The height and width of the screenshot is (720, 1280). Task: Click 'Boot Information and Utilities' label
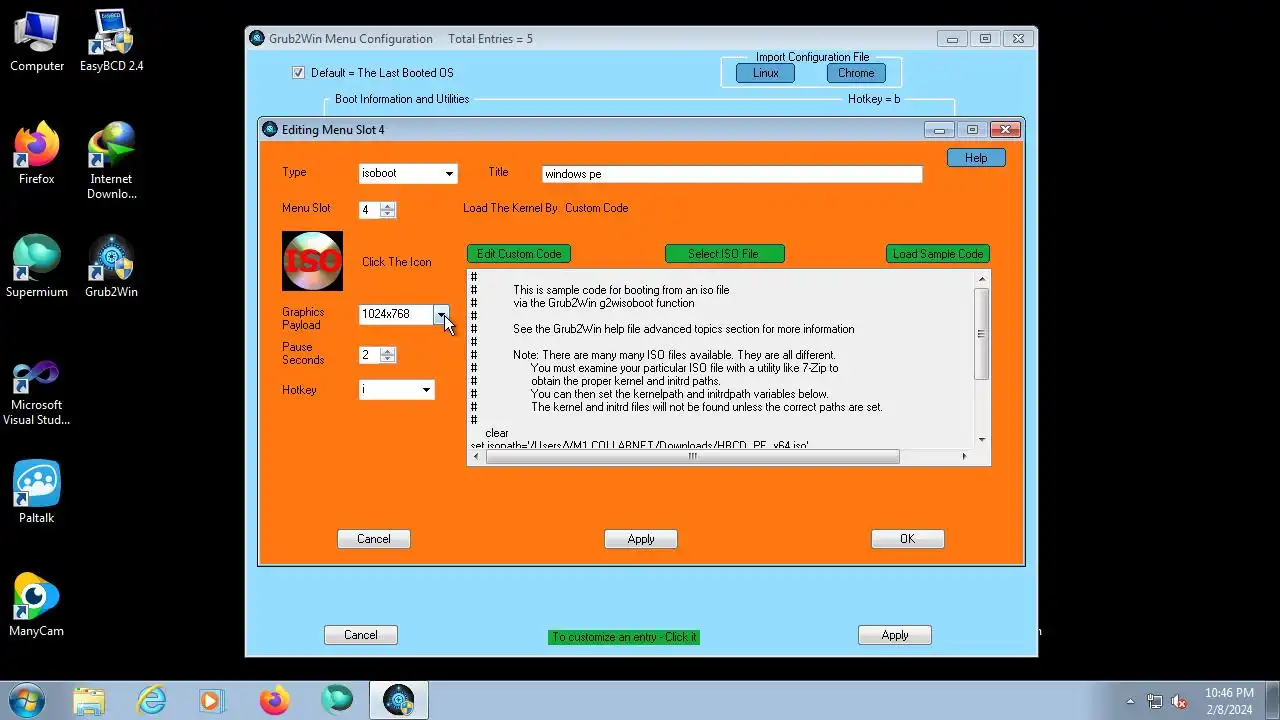[402, 99]
